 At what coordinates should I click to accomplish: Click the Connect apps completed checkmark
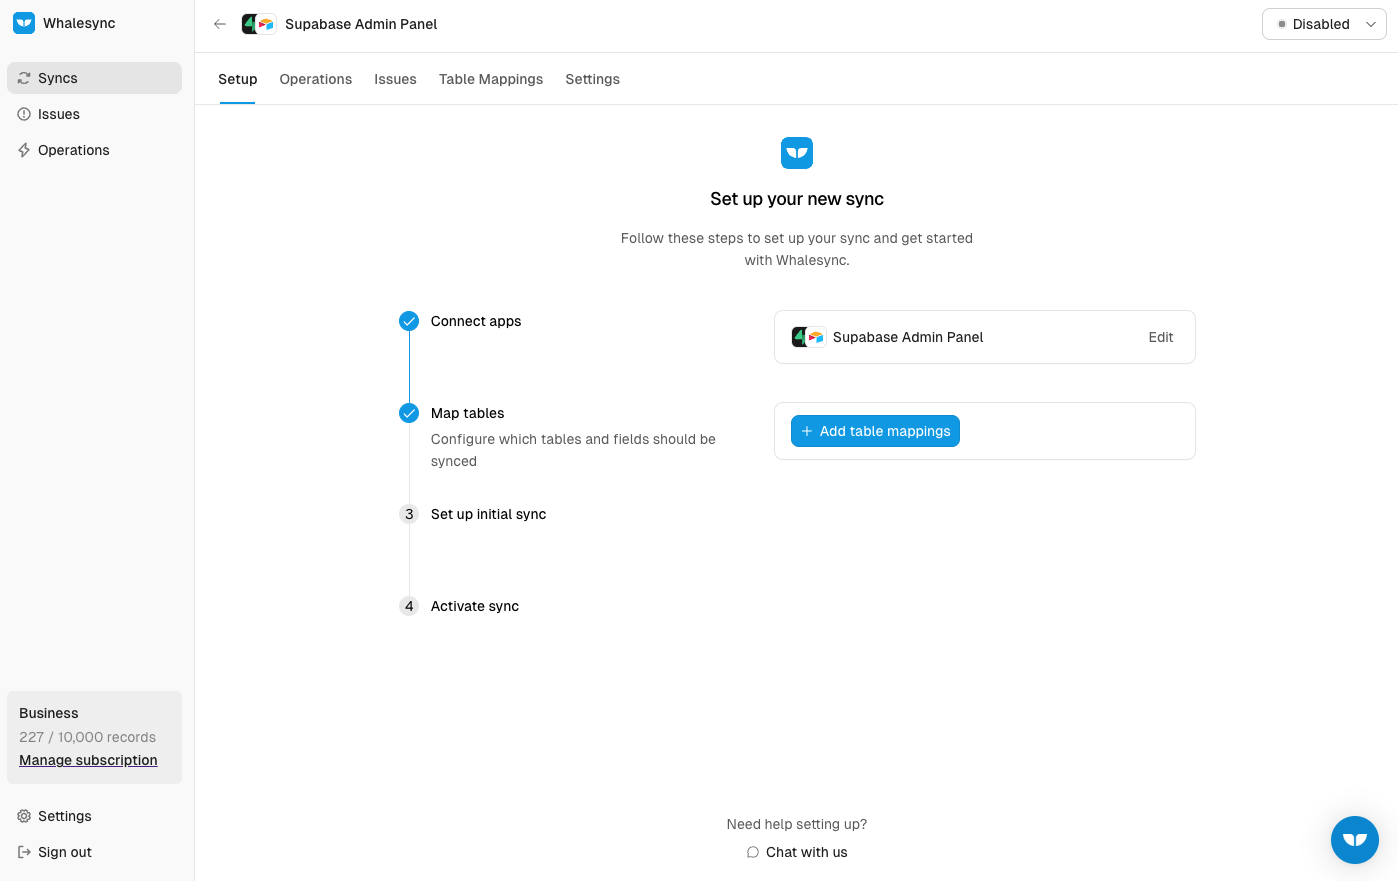[408, 321]
